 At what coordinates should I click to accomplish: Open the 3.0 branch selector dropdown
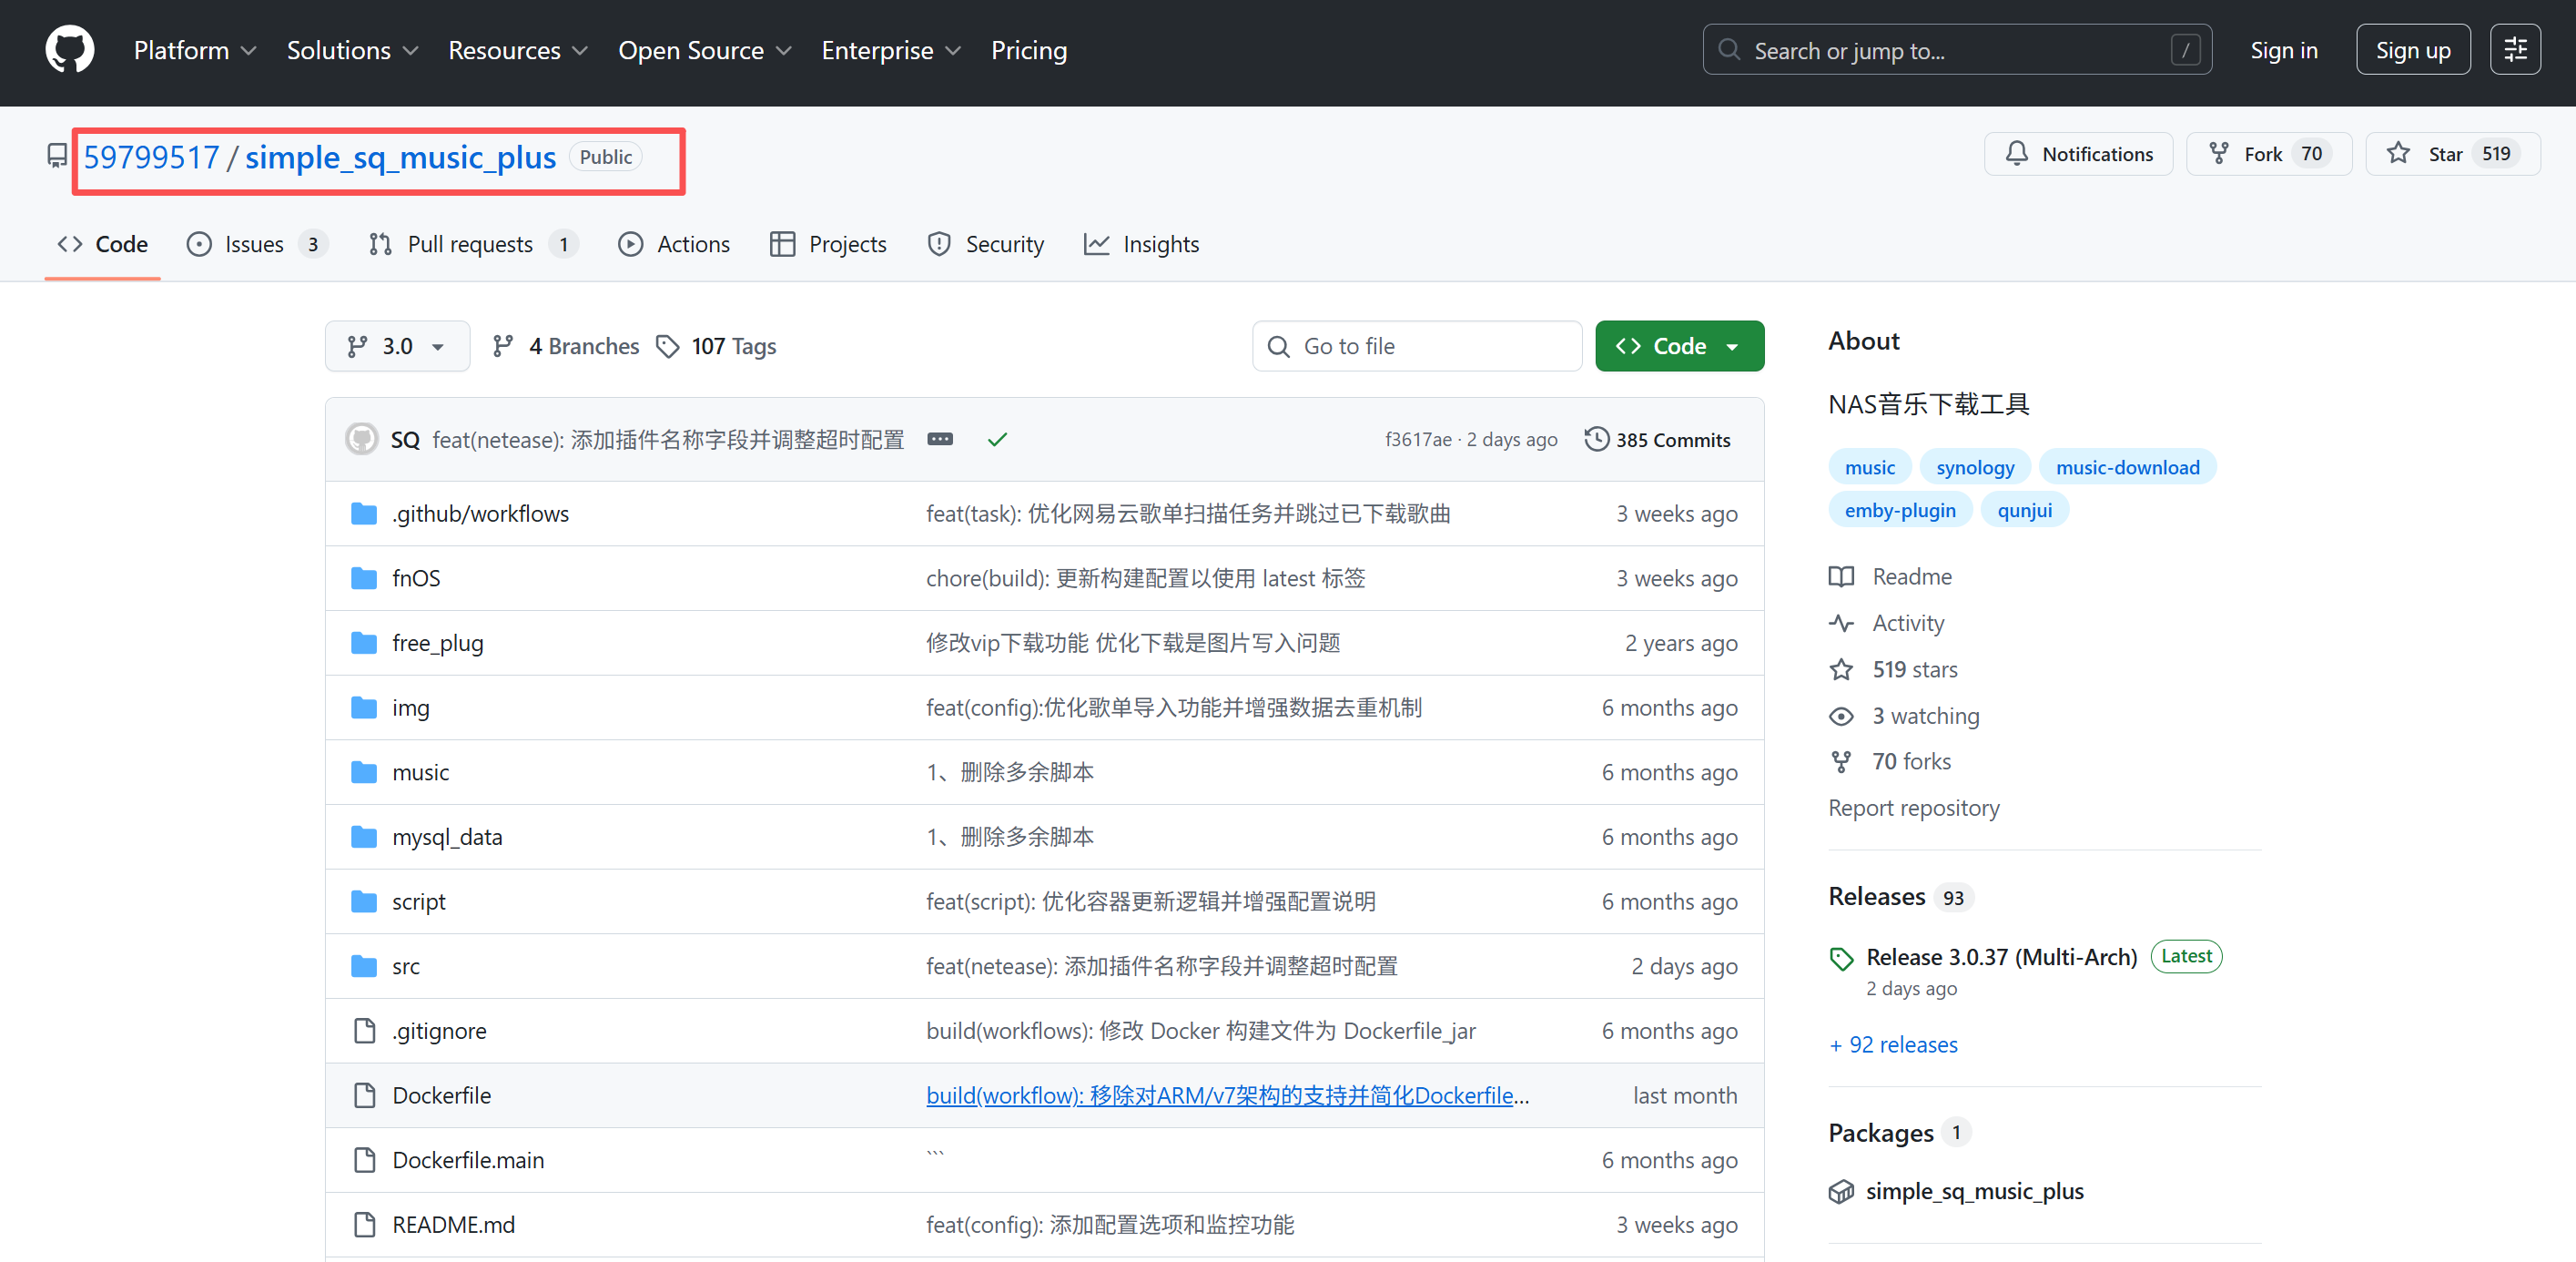pos(397,346)
